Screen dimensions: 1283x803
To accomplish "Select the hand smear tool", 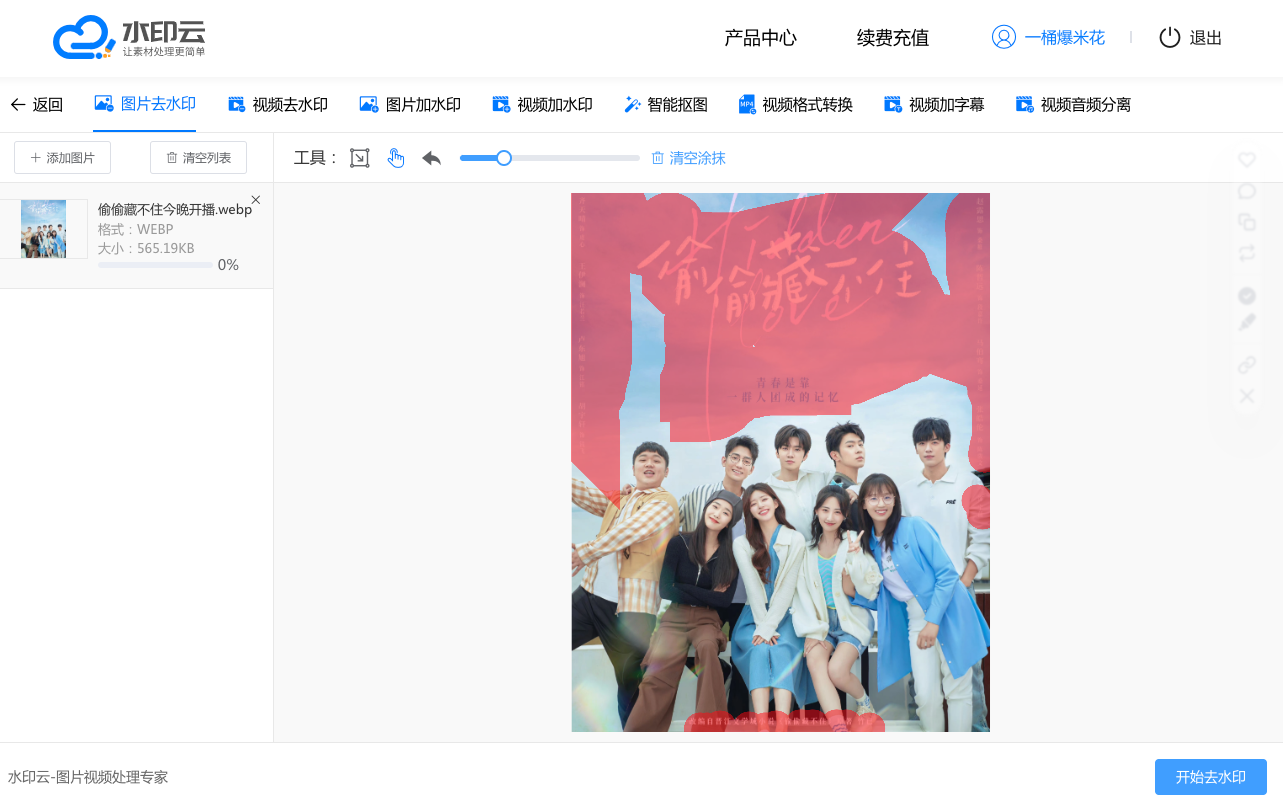I will [396, 158].
